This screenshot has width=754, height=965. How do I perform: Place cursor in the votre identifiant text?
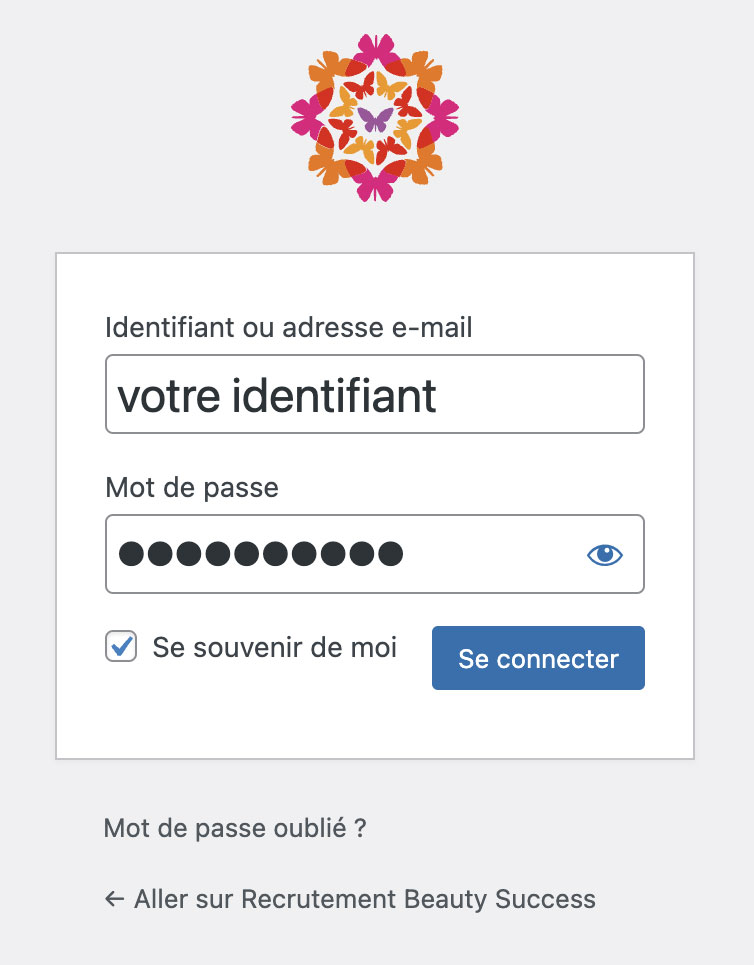277,396
